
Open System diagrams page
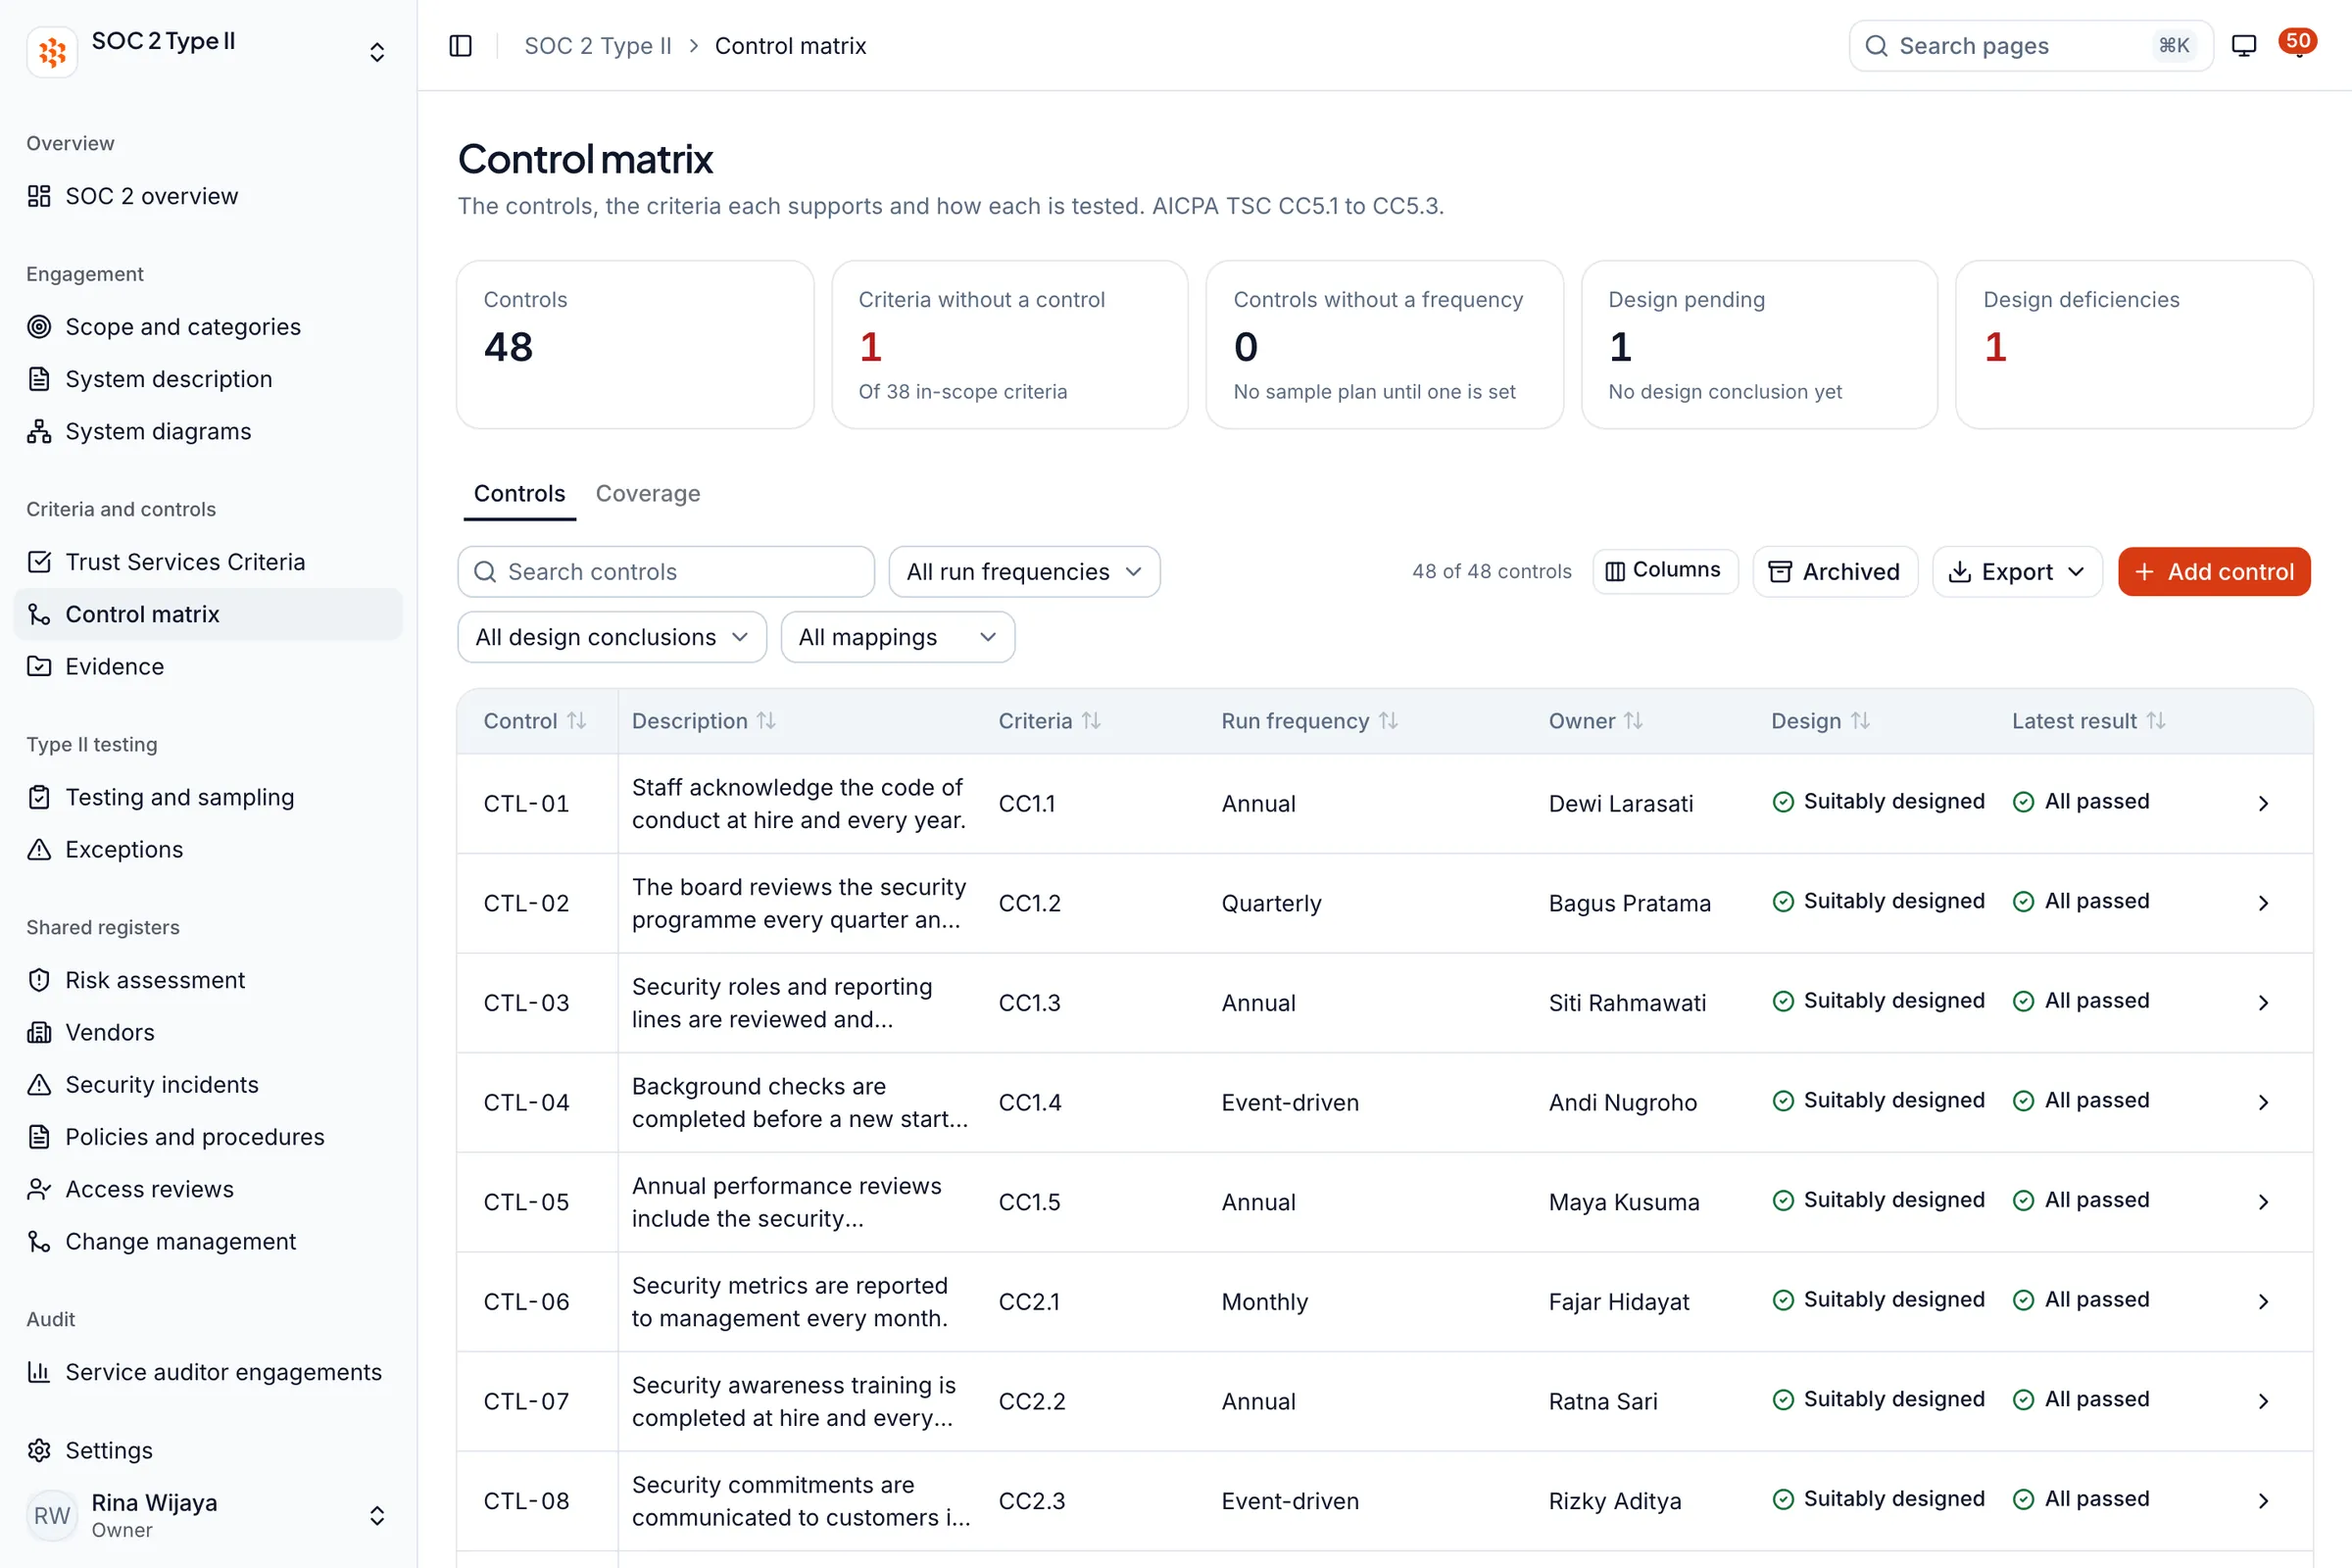(x=208, y=431)
